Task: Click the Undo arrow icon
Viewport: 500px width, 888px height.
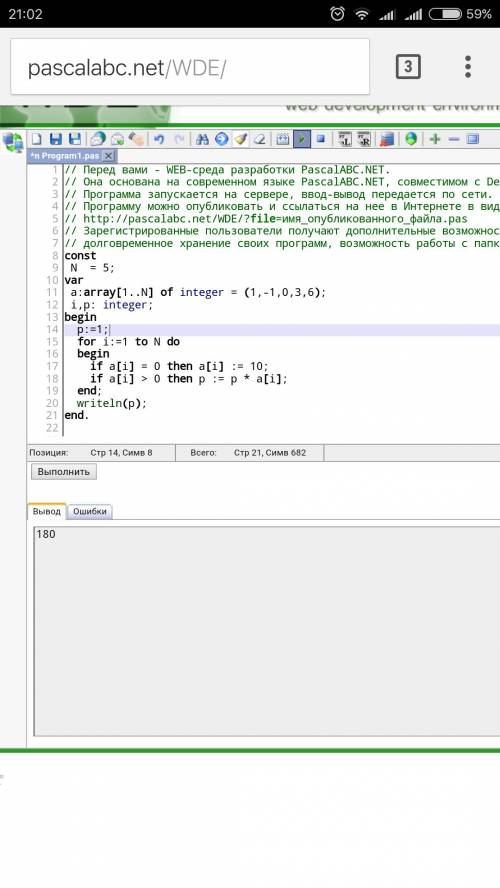Action: [x=159, y=139]
